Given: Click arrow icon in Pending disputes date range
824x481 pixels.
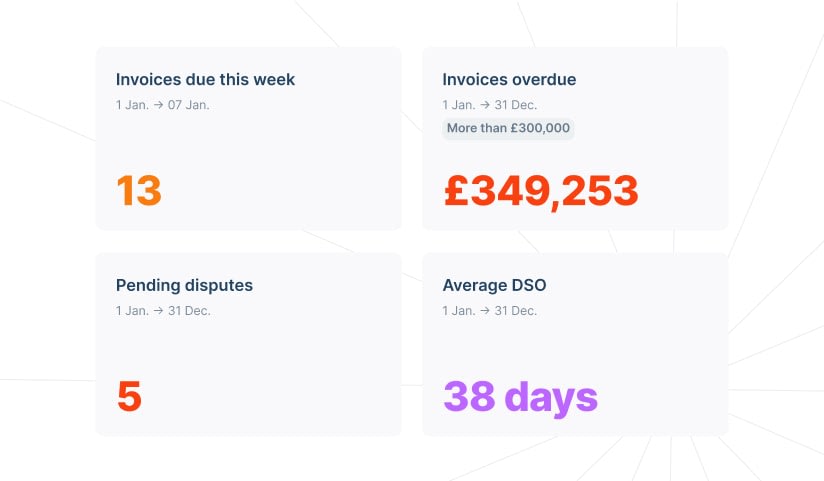Looking at the screenshot, I should [x=159, y=311].
